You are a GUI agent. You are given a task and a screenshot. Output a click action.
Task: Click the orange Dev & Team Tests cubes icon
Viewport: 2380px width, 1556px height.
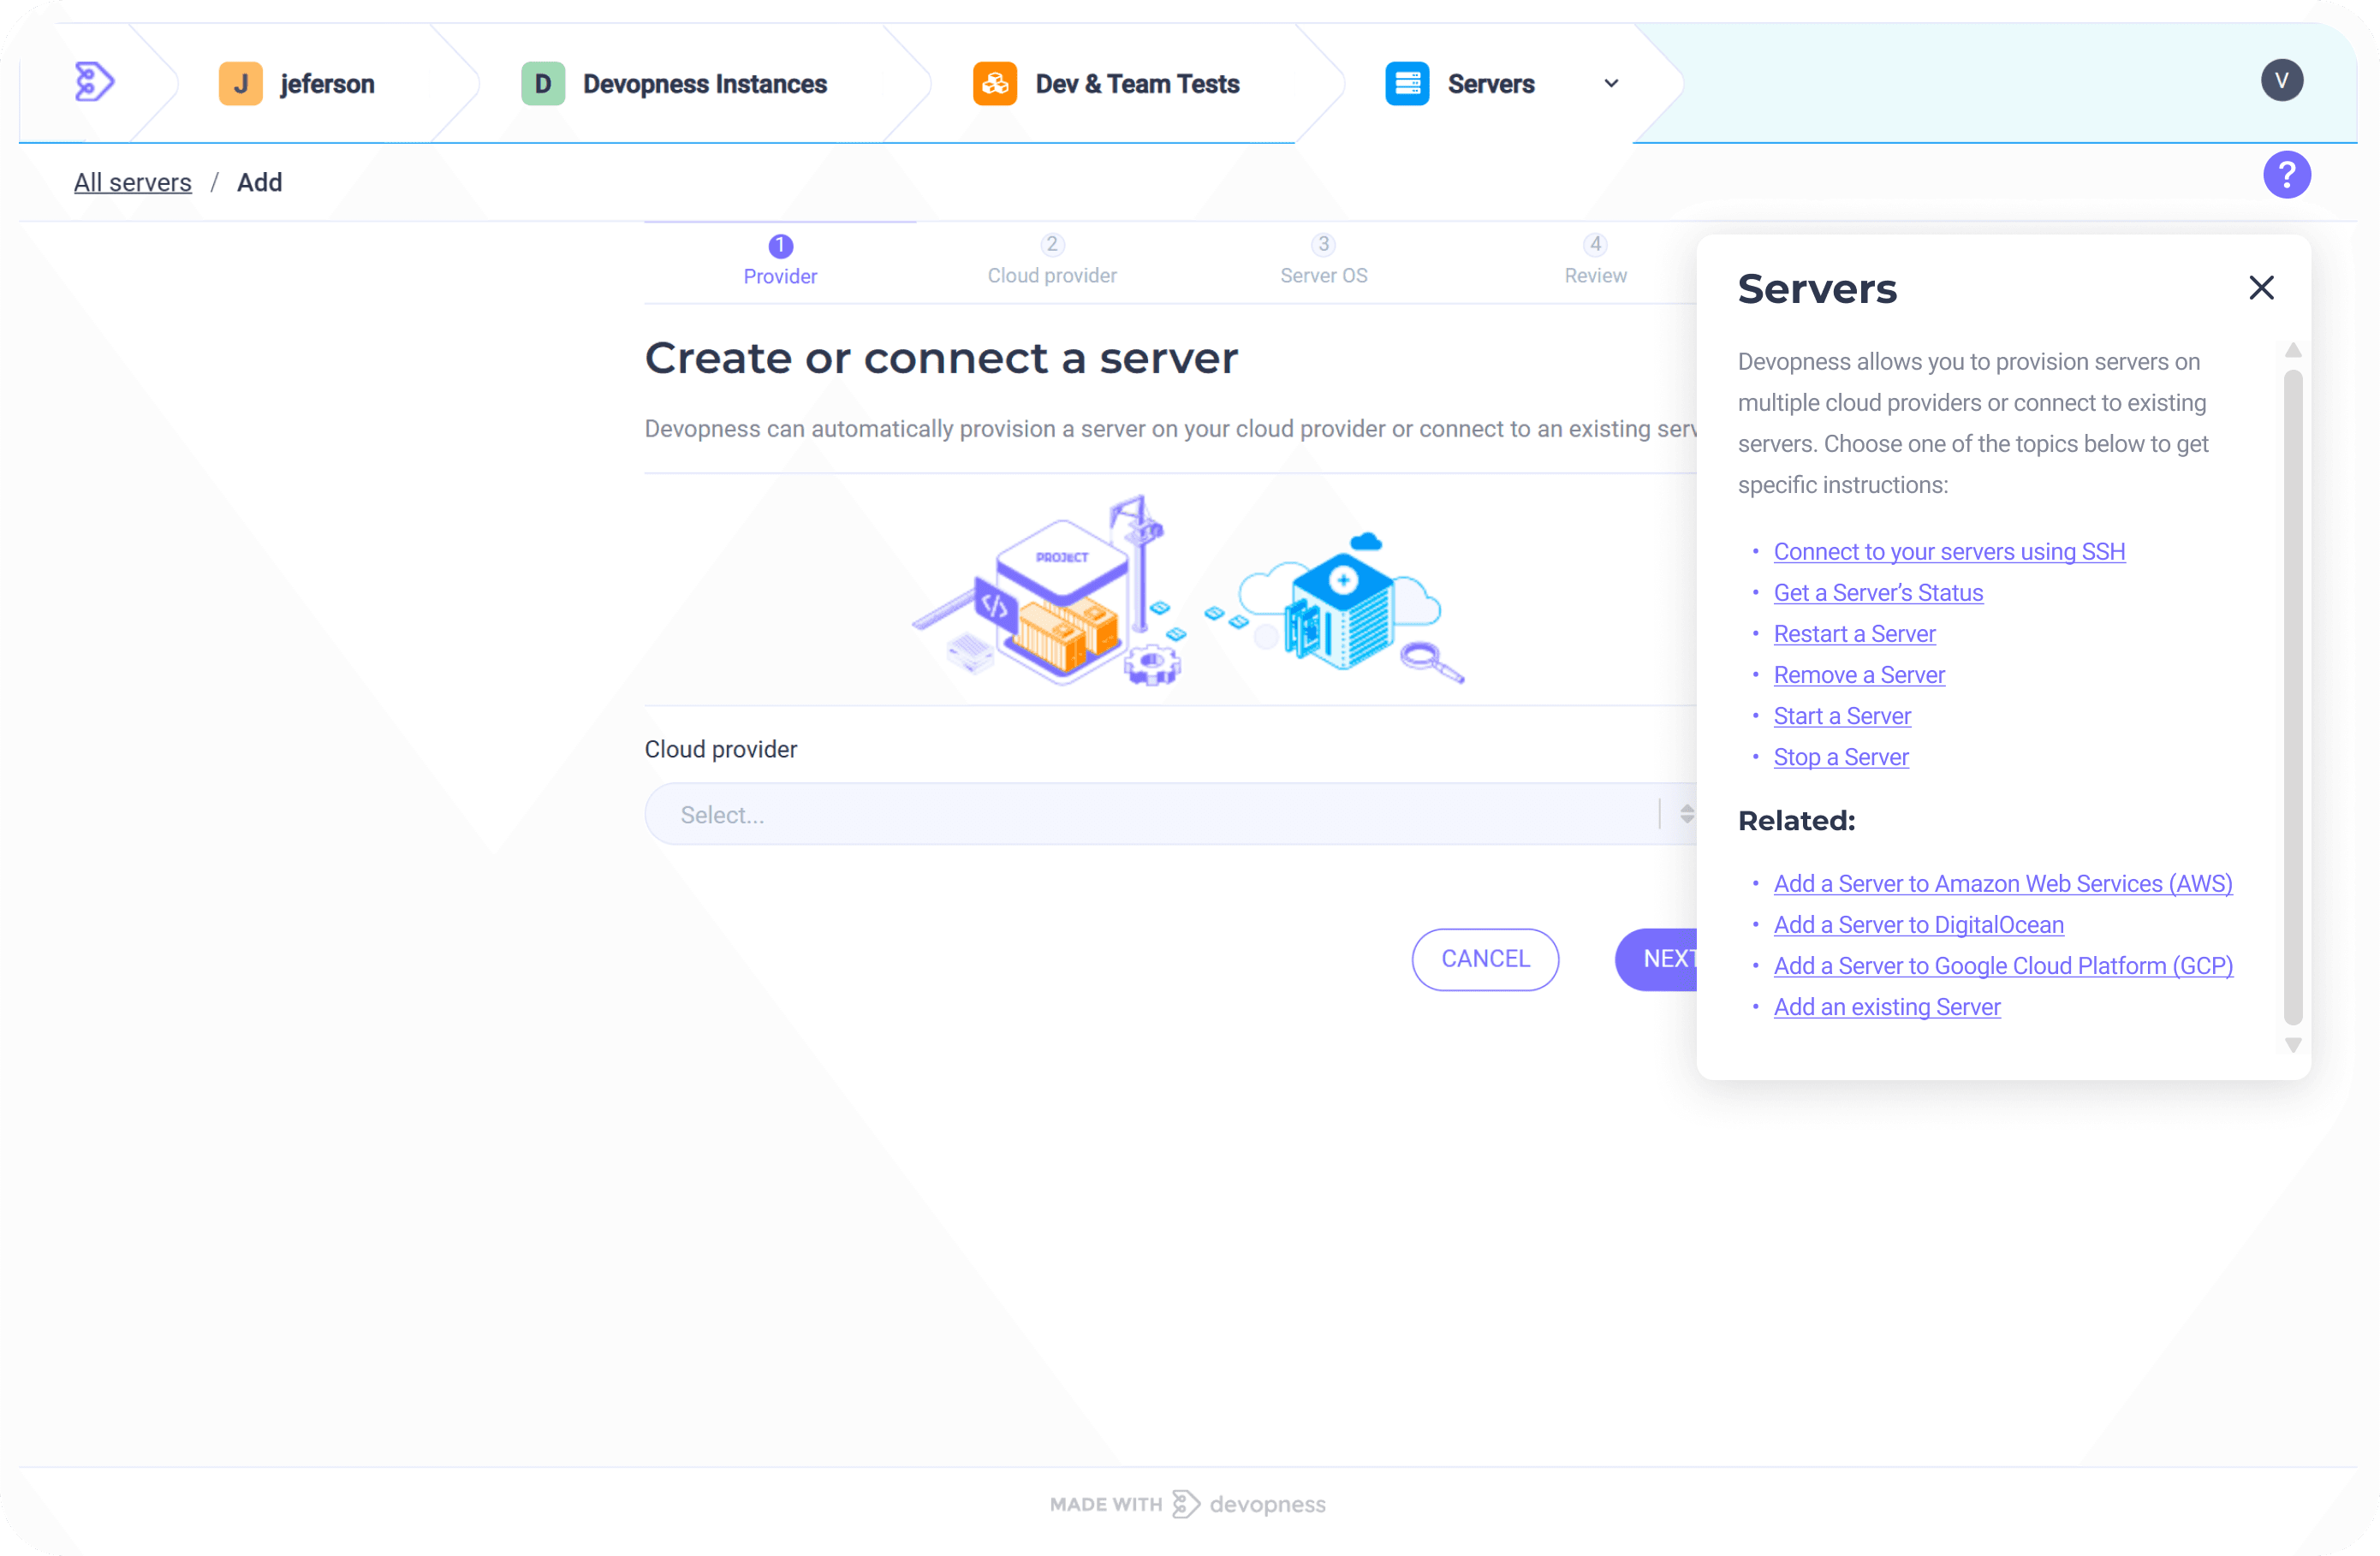tap(994, 84)
